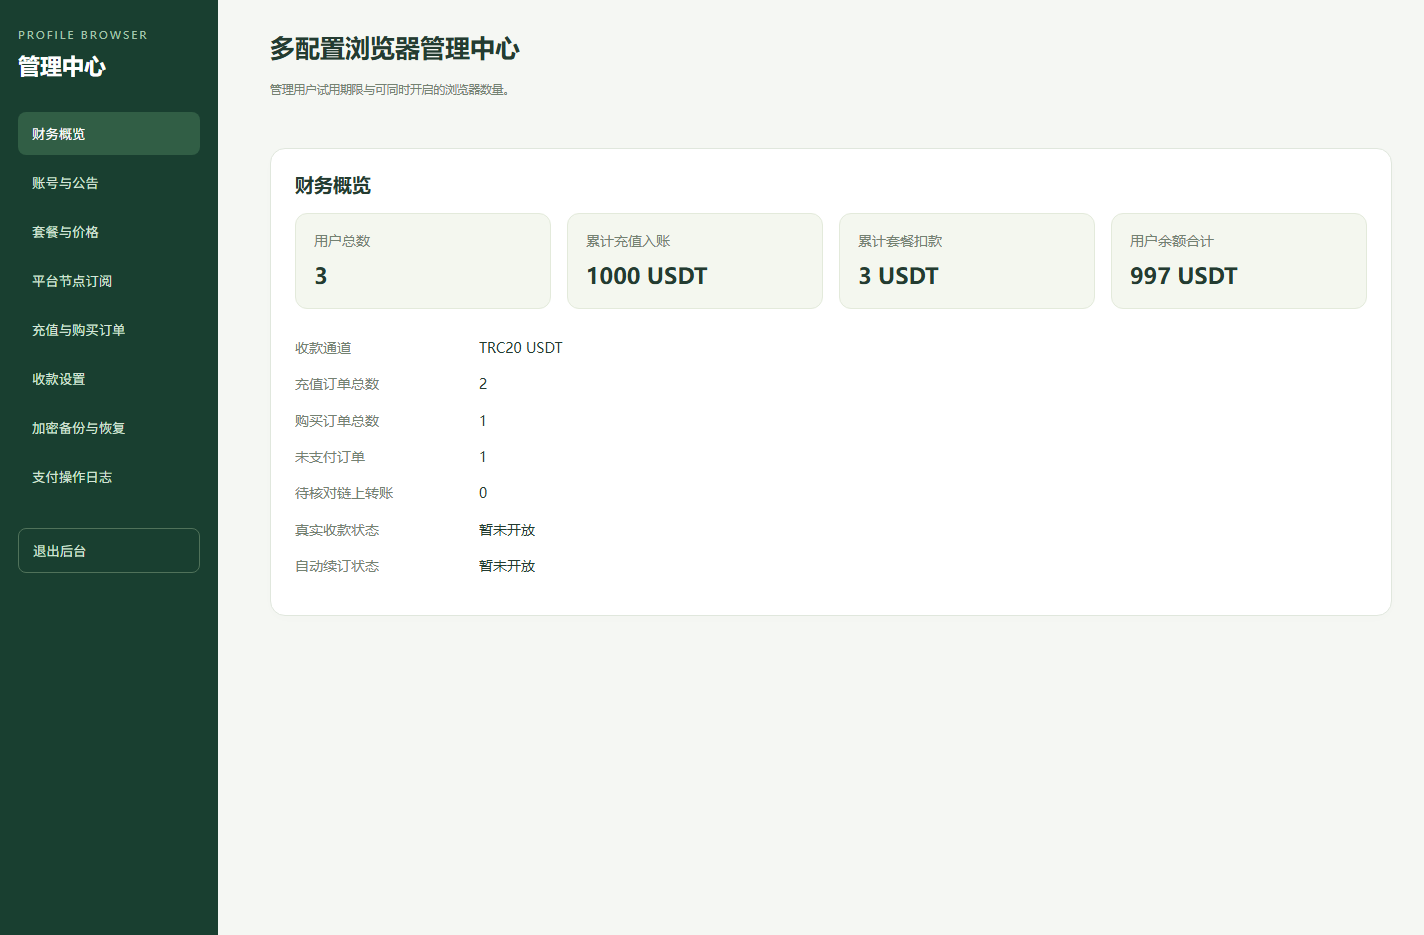Select 平台节点订阅 menu entry
Screen dimensions: 1424x935
tap(109, 281)
